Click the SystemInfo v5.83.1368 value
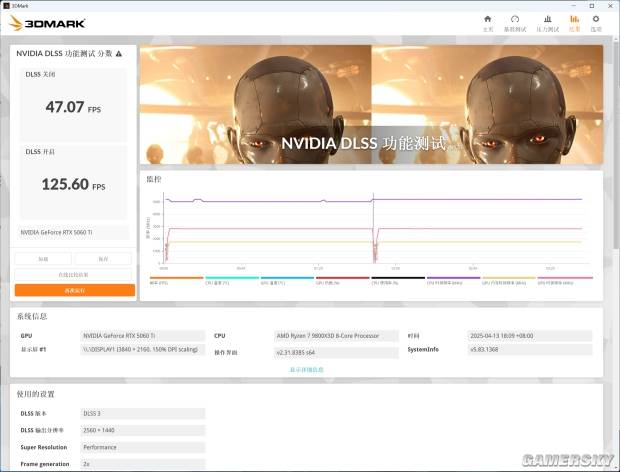This screenshot has width=620, height=472. 530,349
